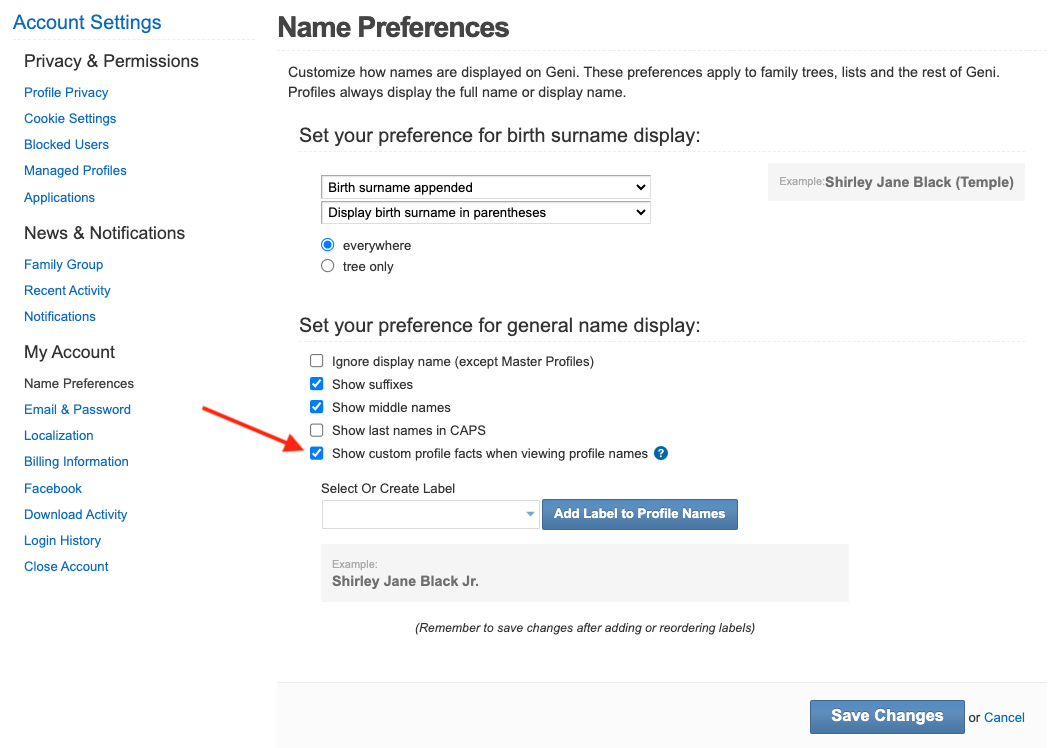Uncheck Show custom profile facts checkbox
The image size is (1050, 748).
[x=317, y=453]
